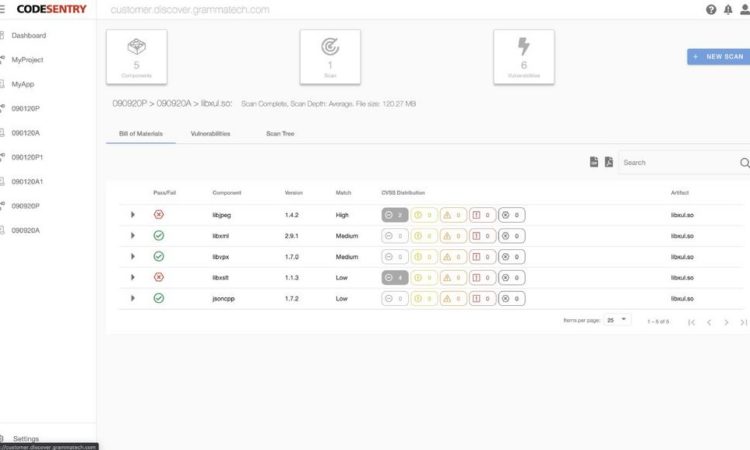Screen dimensions: 750x450
Task: Expand the libxslt row
Action: [x=132, y=277]
